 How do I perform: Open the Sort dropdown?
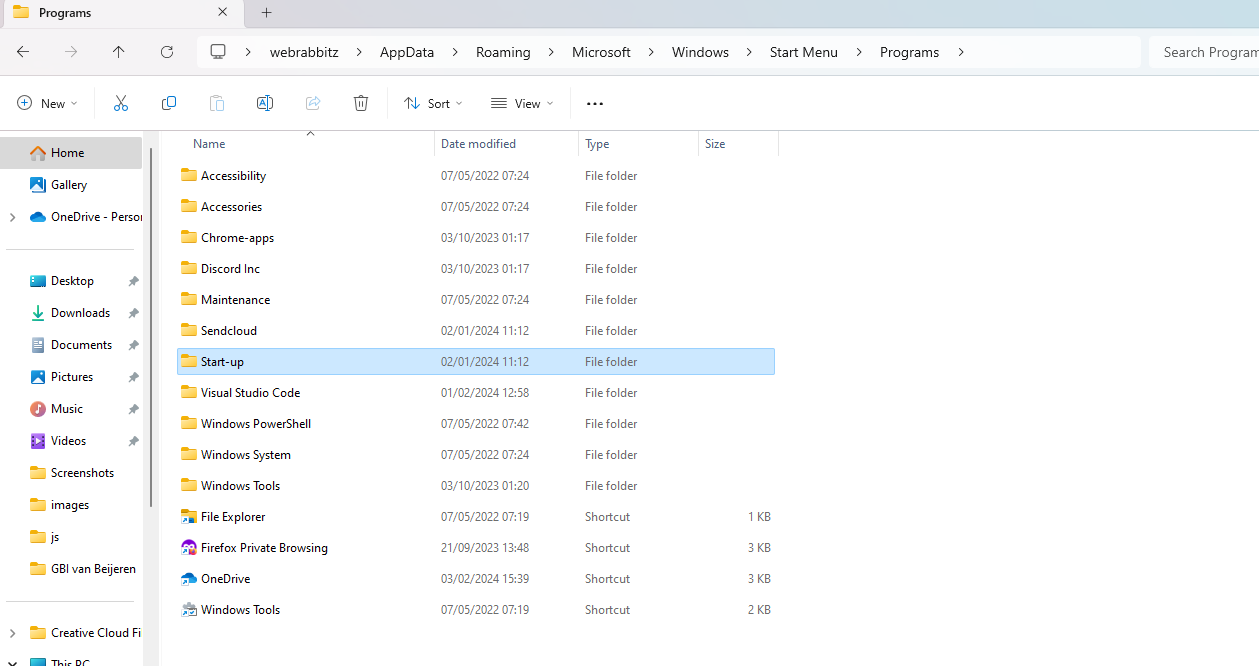click(x=432, y=103)
